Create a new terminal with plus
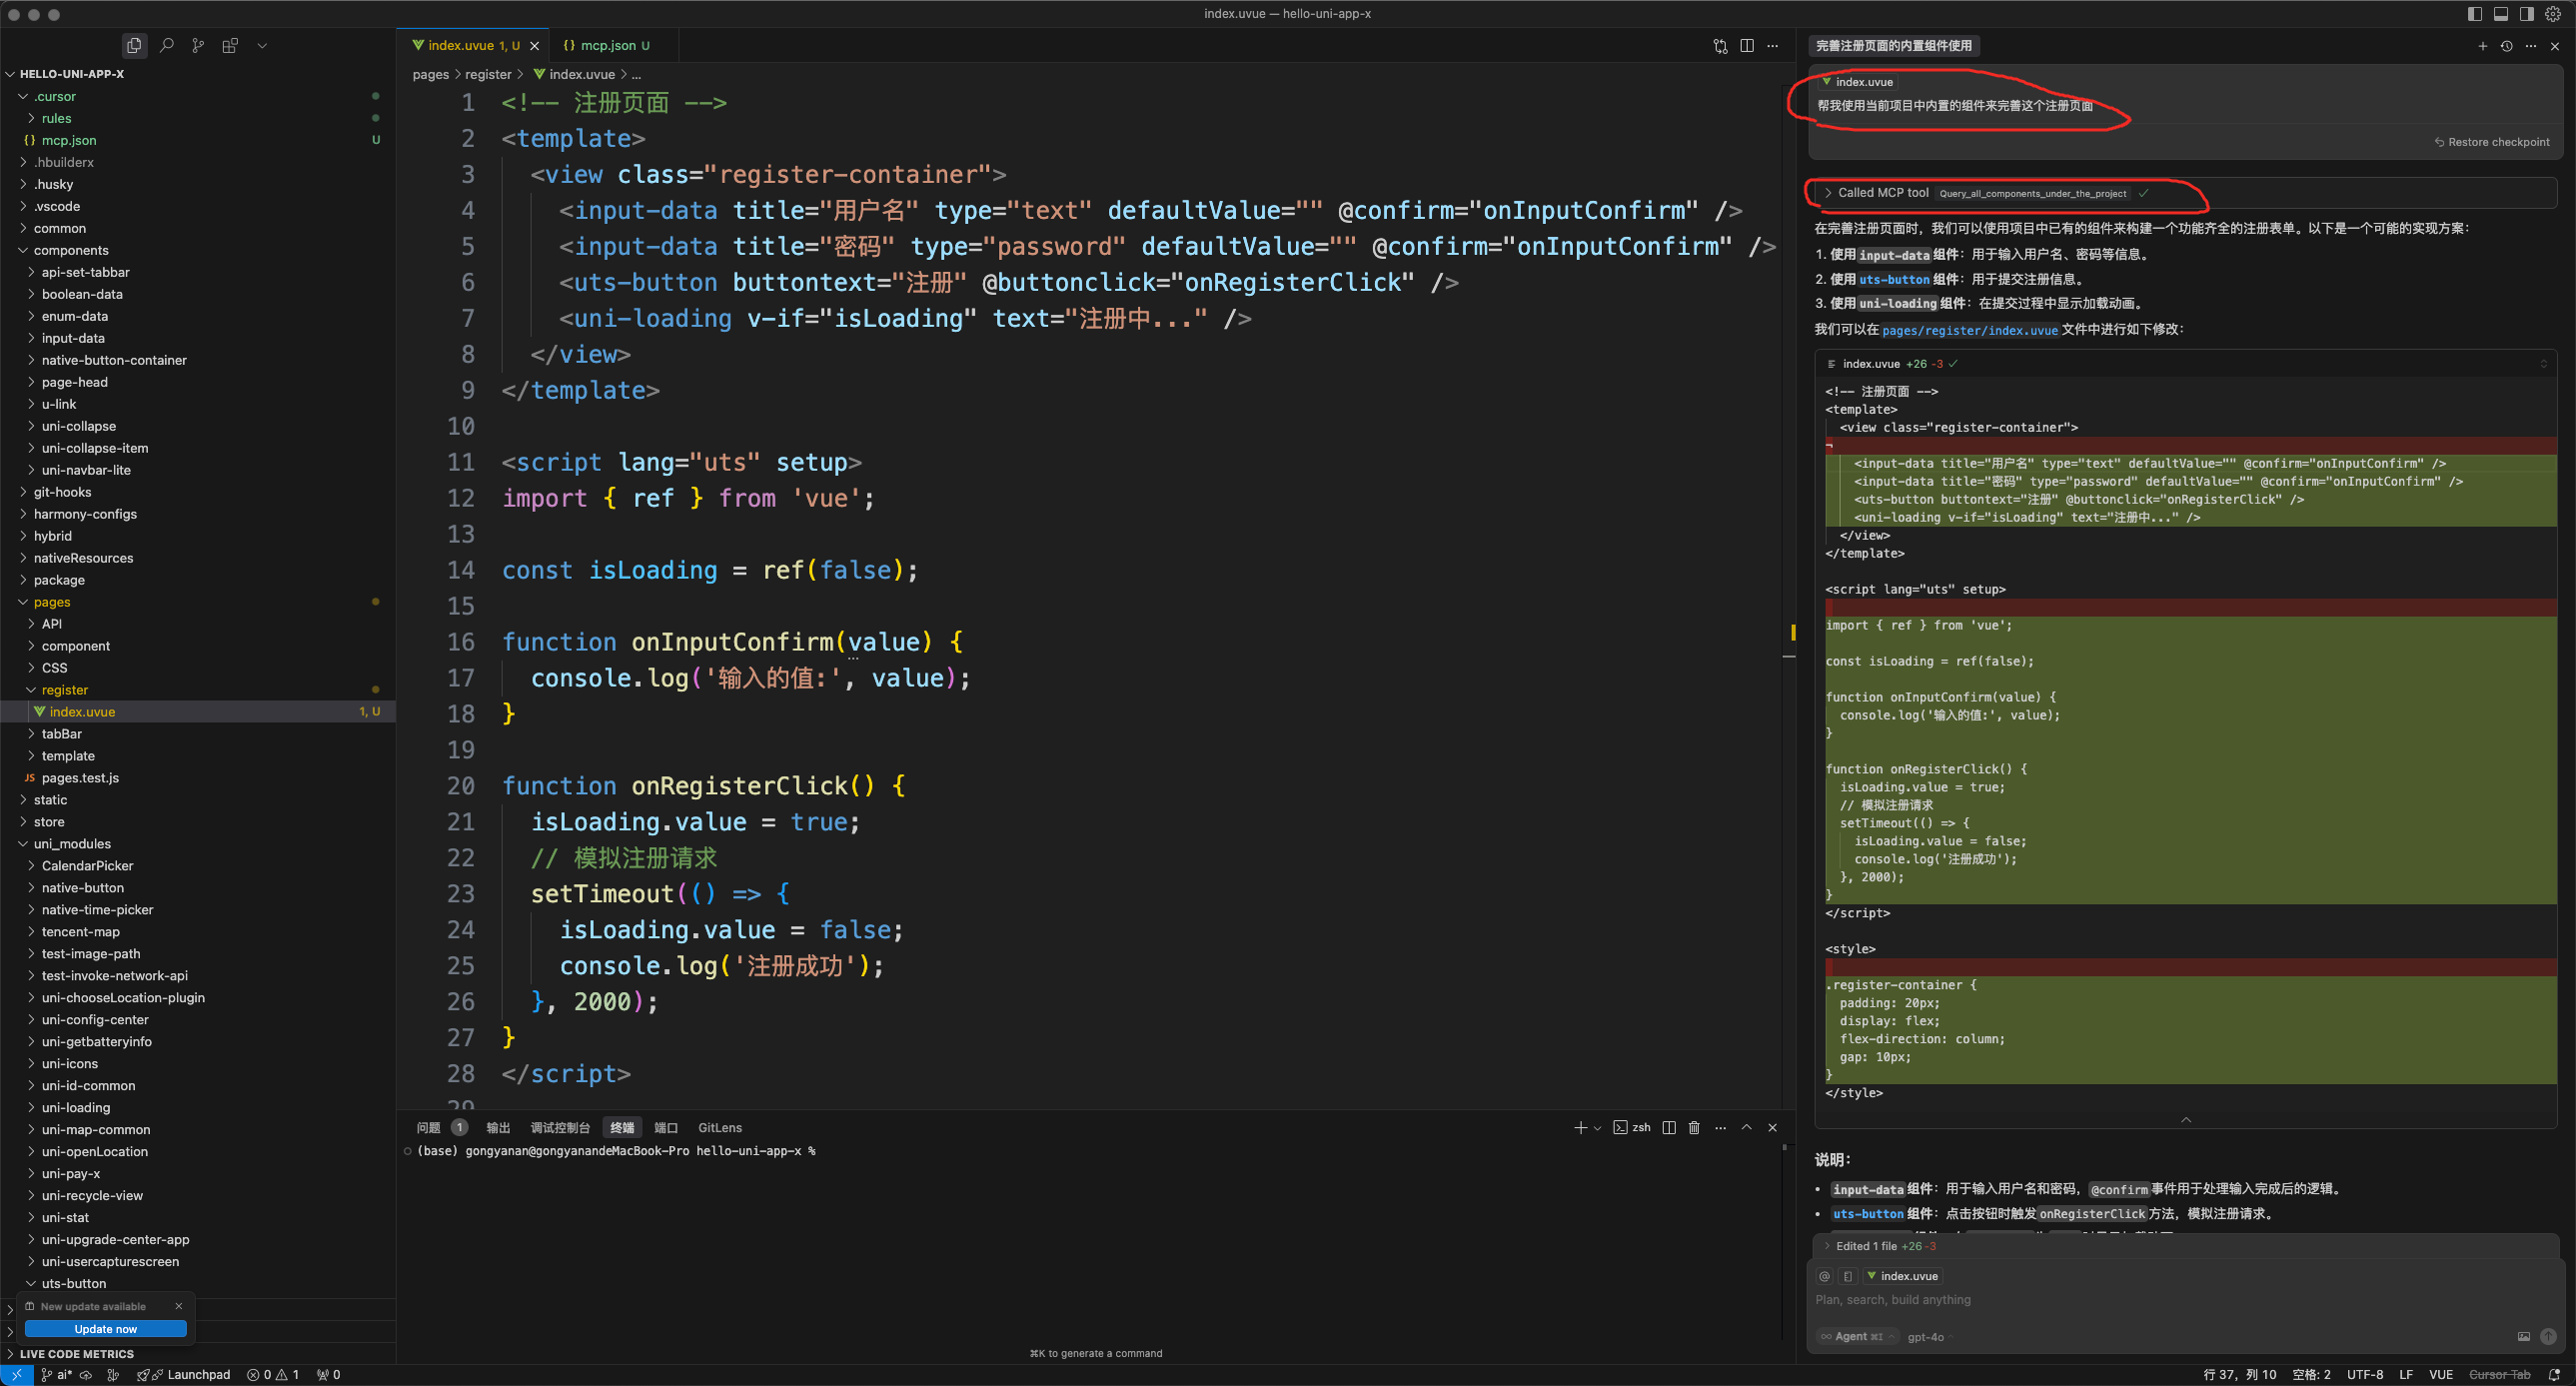 point(1580,1128)
